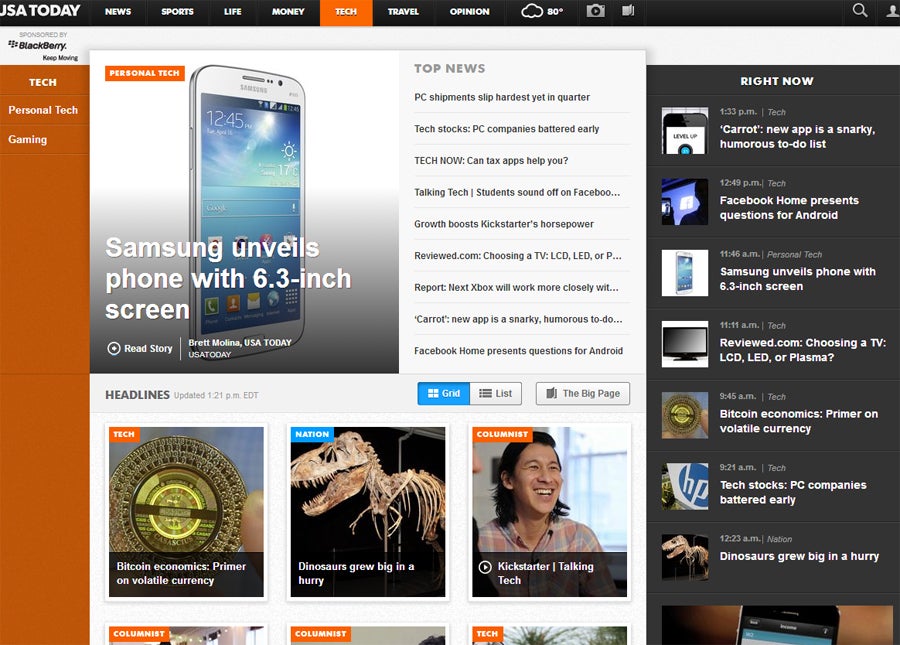
Task: Go to the News section
Action: 118,11
